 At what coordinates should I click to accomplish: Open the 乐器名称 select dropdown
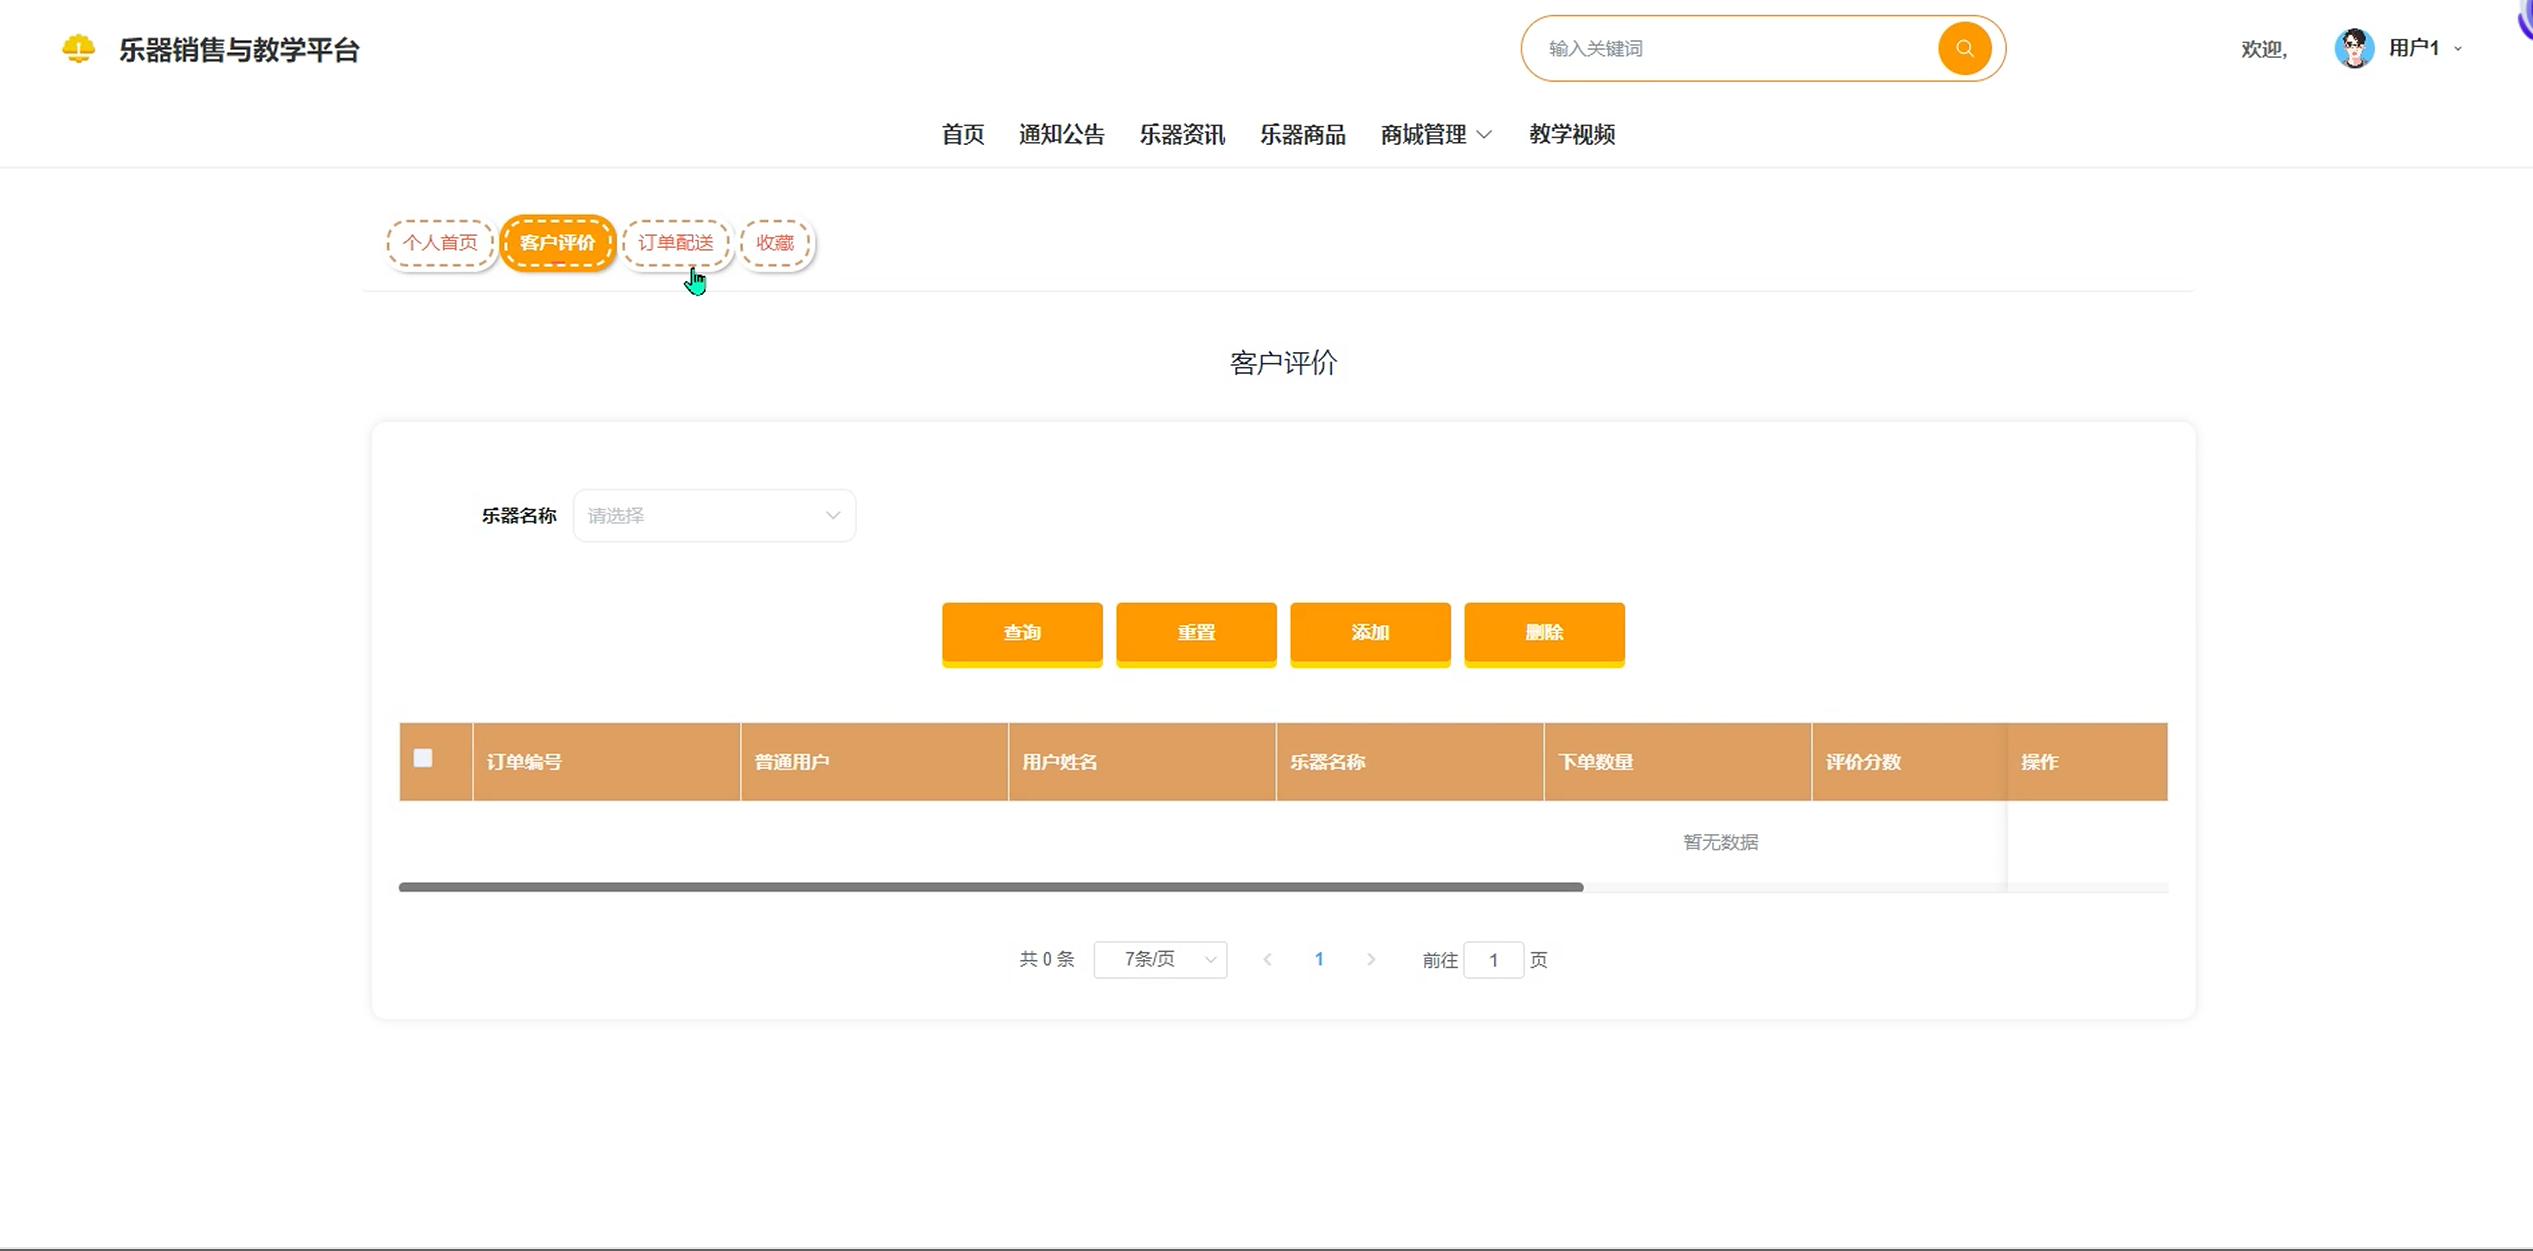click(713, 515)
